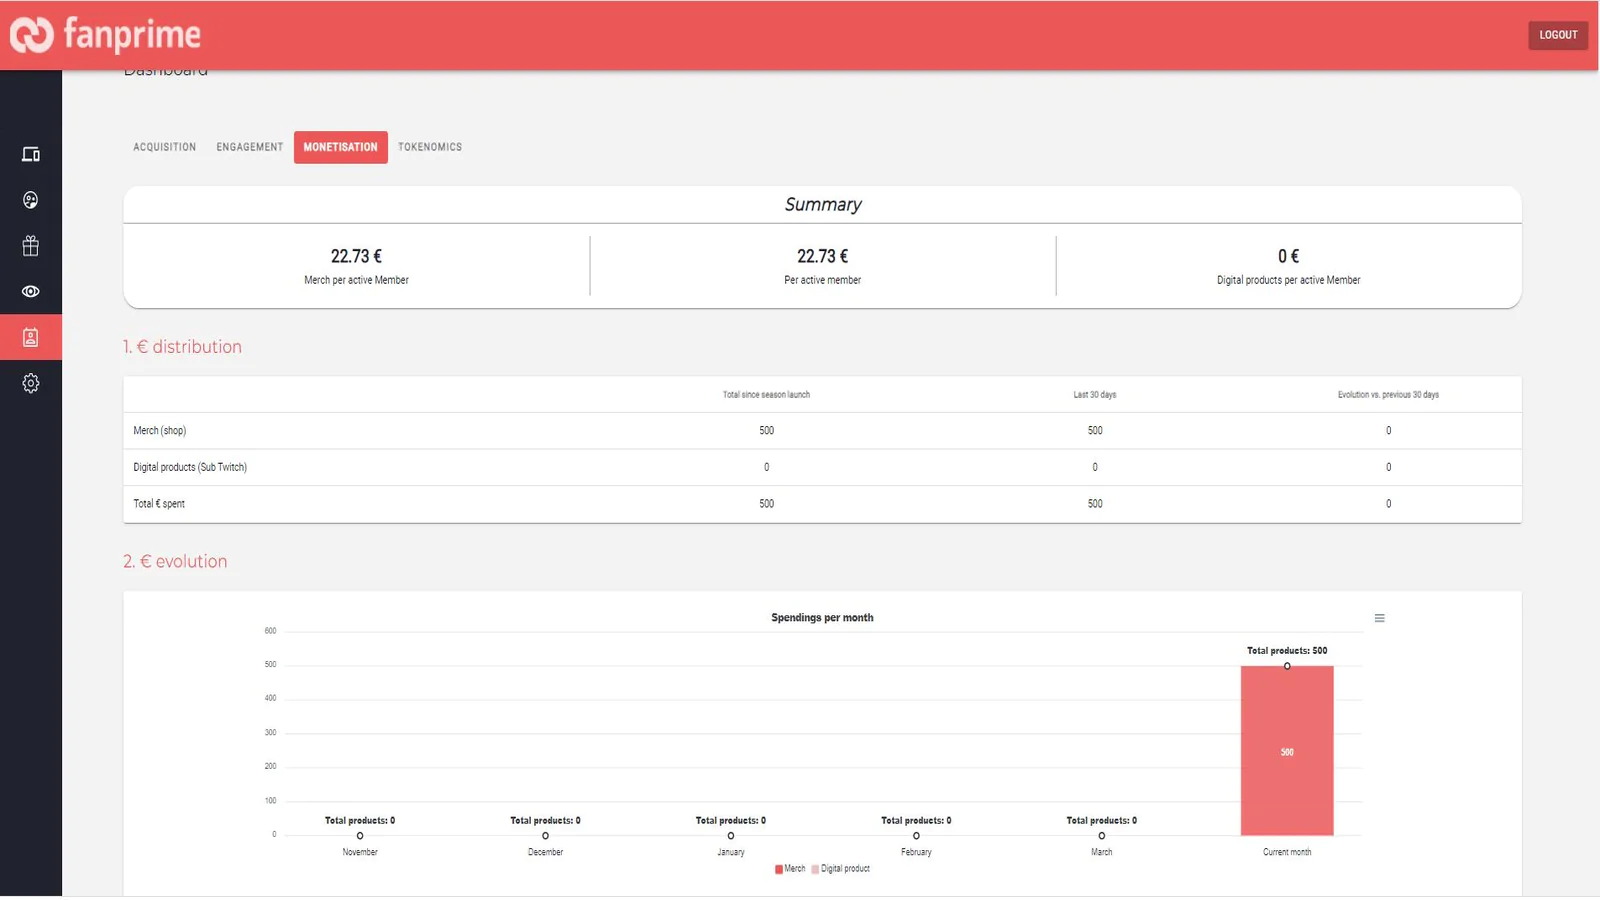Screen dimensions: 1600x900
Task: Open the devices icon in the sidebar
Action: click(x=31, y=154)
